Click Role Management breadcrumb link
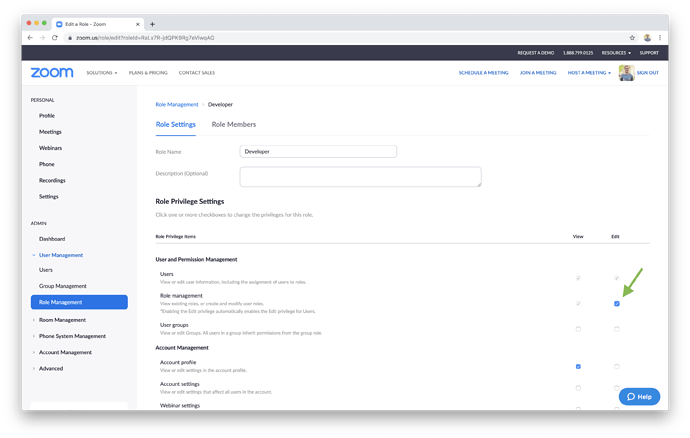 177,105
